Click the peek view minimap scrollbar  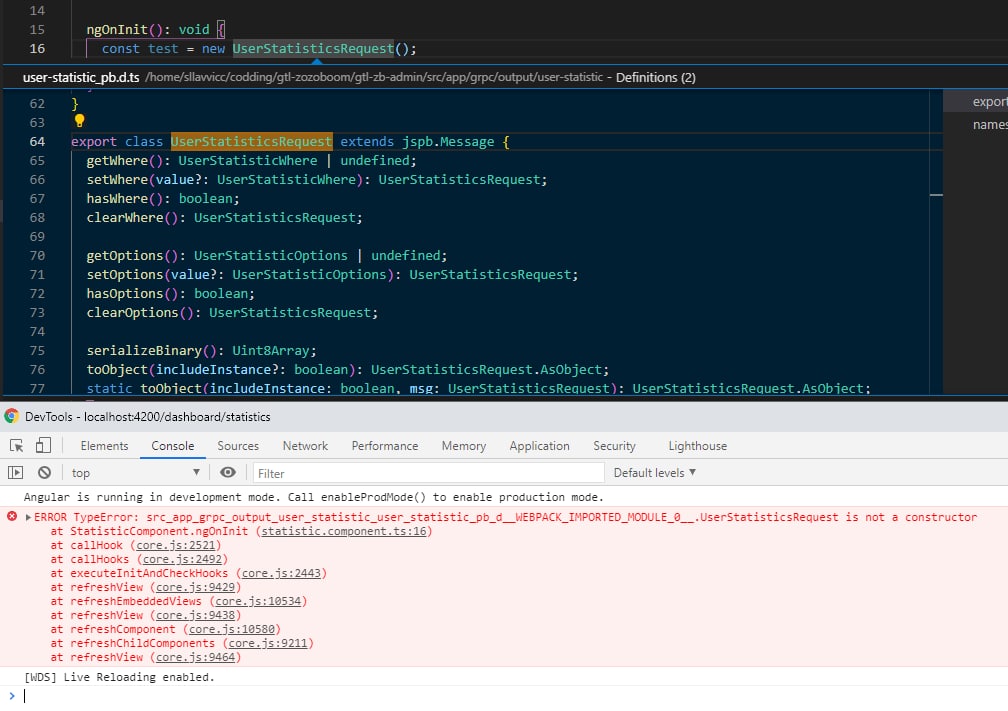pyautogui.click(x=937, y=195)
